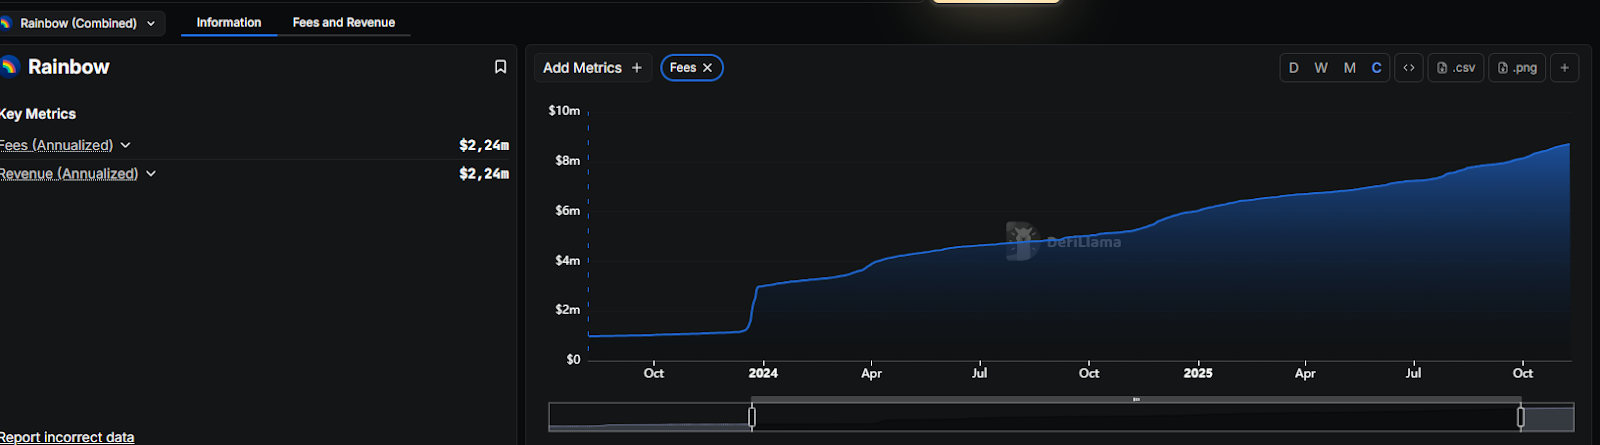Open the Rainbow (Combined) dropdown
This screenshot has height=445, width=1600.
tap(80, 23)
